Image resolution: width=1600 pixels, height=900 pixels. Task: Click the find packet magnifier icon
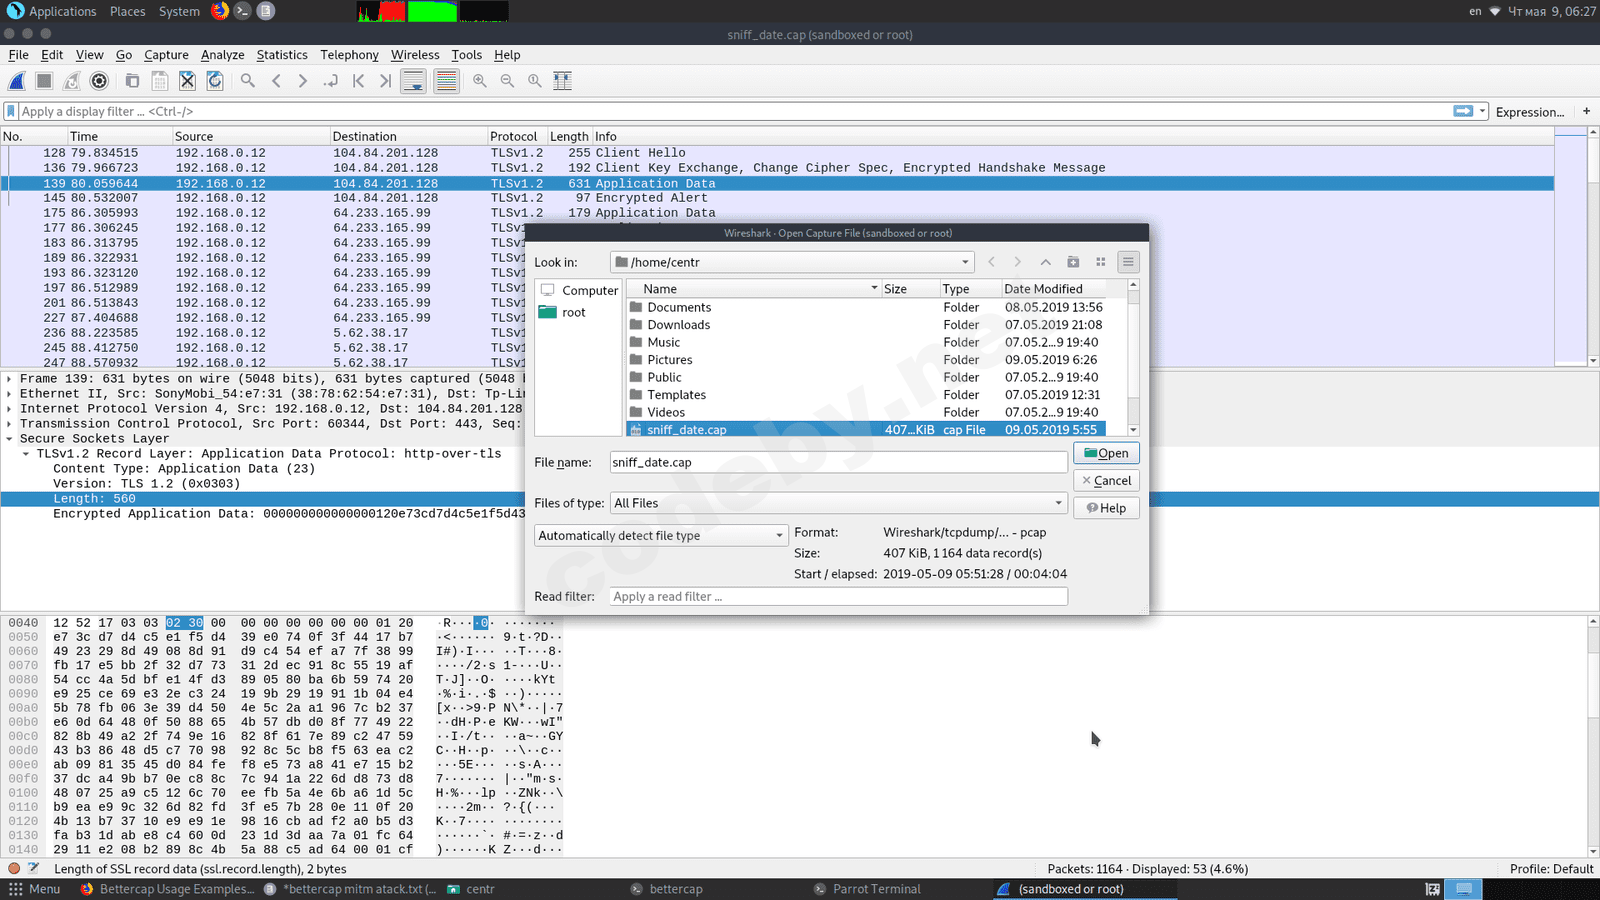(x=248, y=81)
